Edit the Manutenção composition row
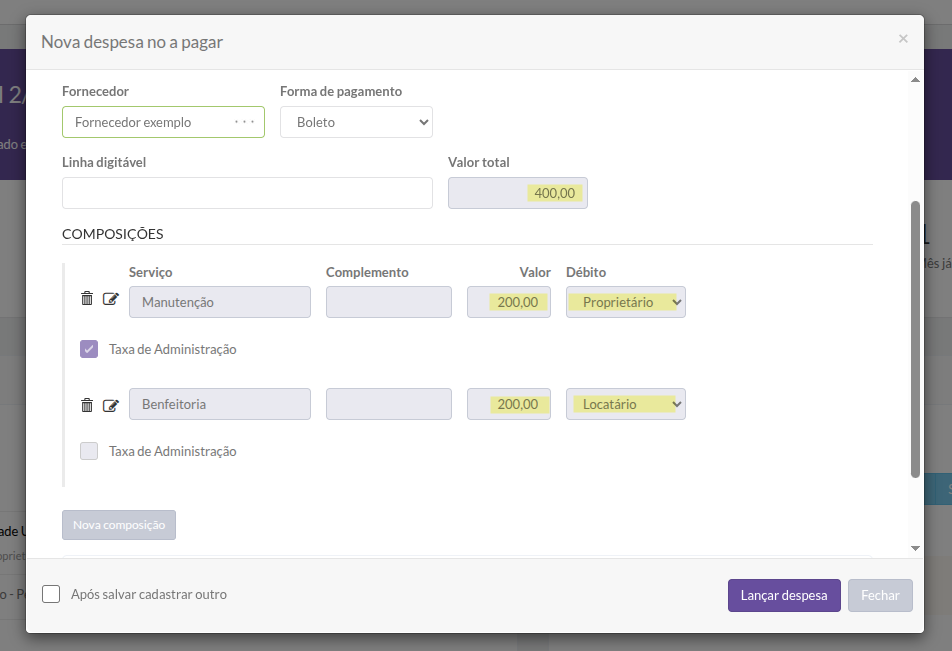 (110, 299)
